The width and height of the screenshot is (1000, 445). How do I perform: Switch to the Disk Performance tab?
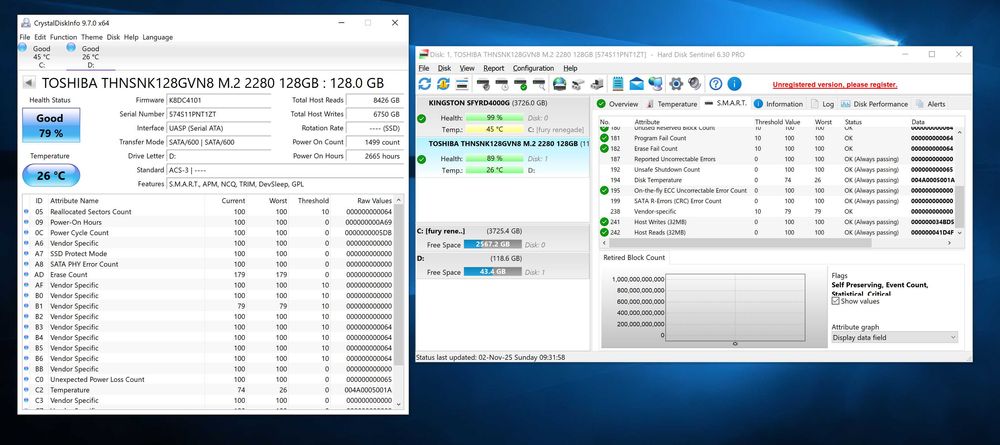pyautogui.click(x=874, y=104)
